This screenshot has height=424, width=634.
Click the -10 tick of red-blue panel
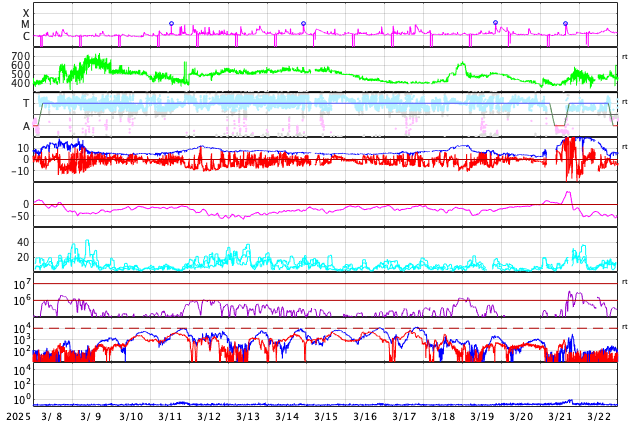[20, 171]
